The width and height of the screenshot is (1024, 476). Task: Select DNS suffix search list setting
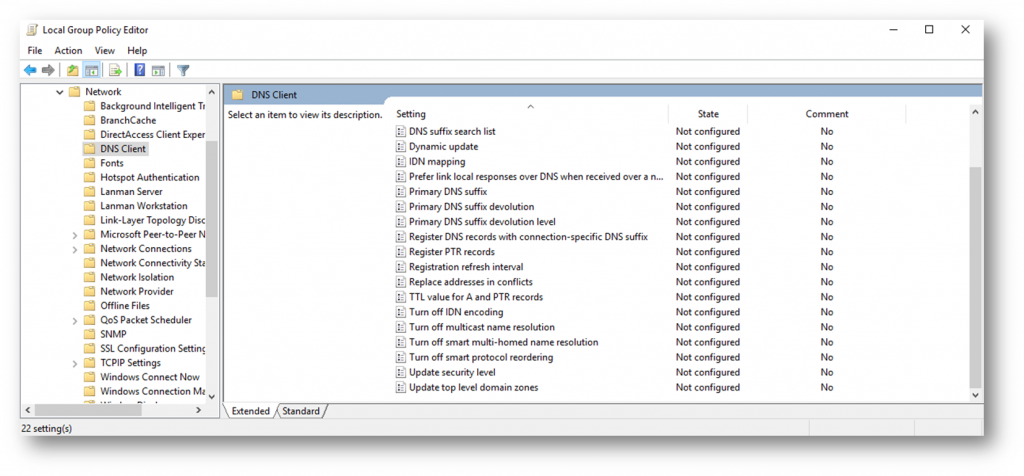[452, 131]
